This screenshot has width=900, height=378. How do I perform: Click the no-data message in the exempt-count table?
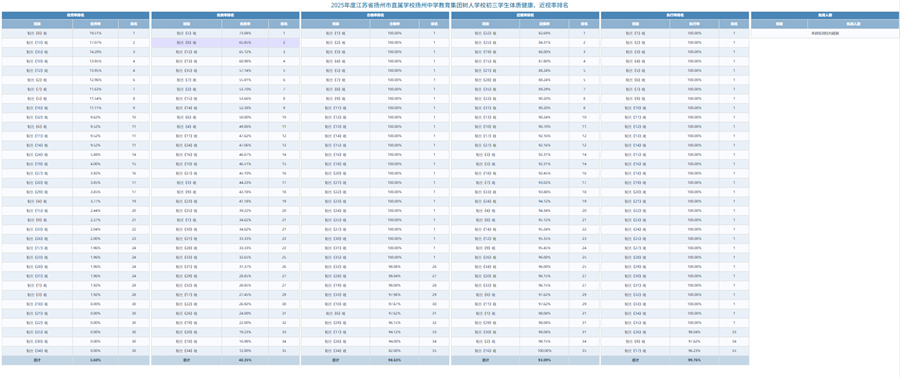[x=825, y=34]
